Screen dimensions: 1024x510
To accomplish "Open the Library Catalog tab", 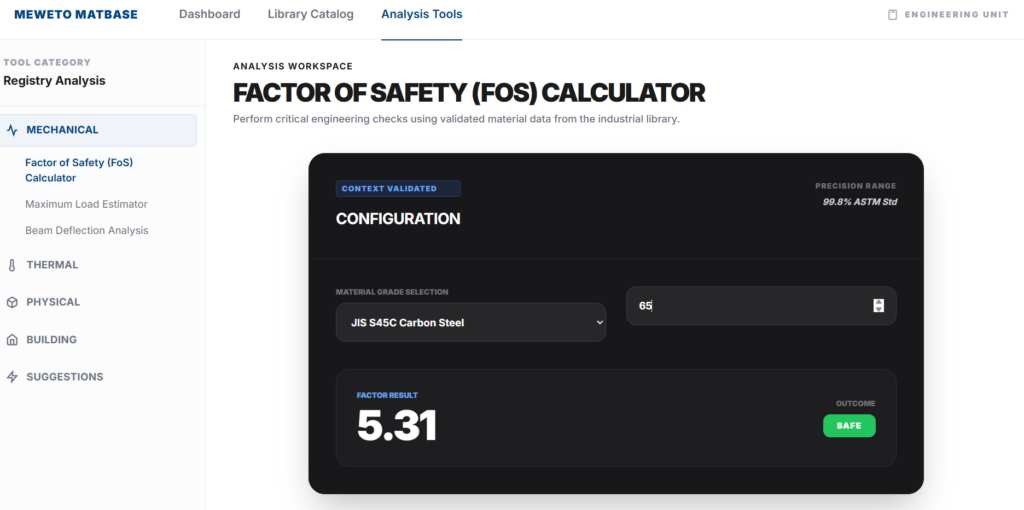I will pyautogui.click(x=310, y=15).
